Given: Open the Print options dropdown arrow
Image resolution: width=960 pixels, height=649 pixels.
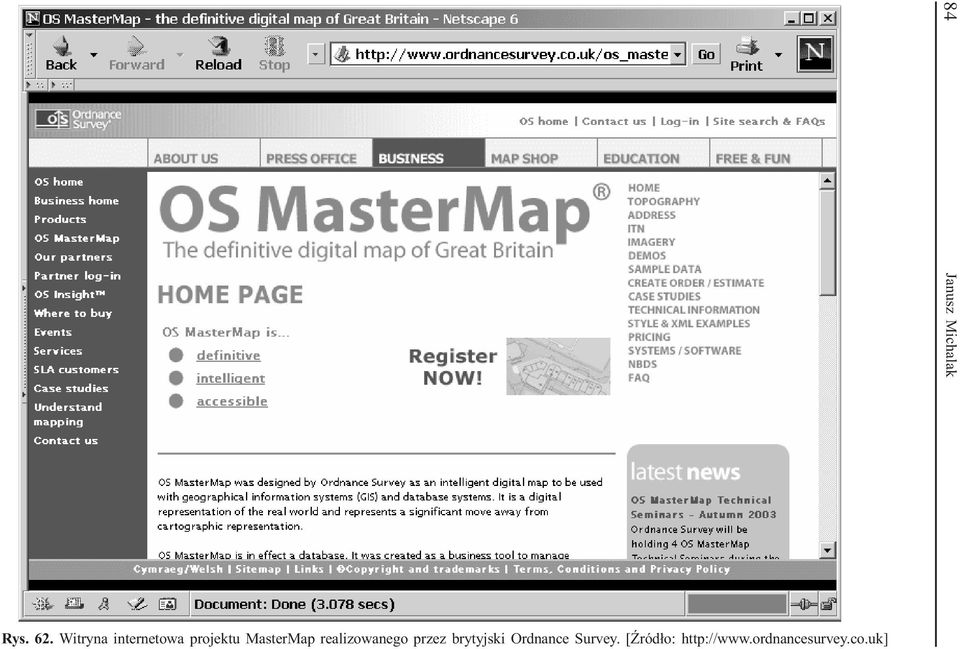Looking at the screenshot, I should point(778,54).
